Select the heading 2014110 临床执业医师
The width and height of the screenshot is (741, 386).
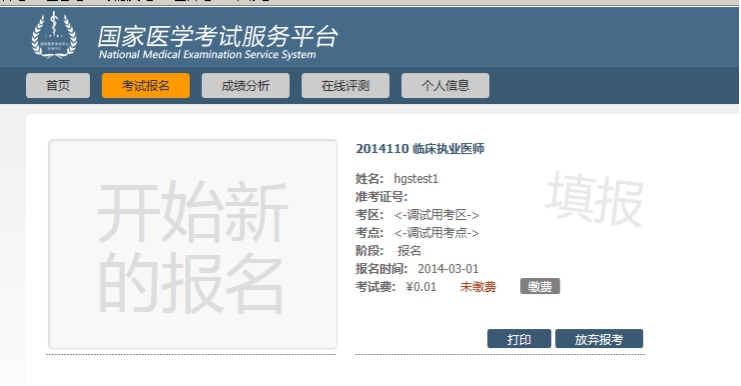420,149
